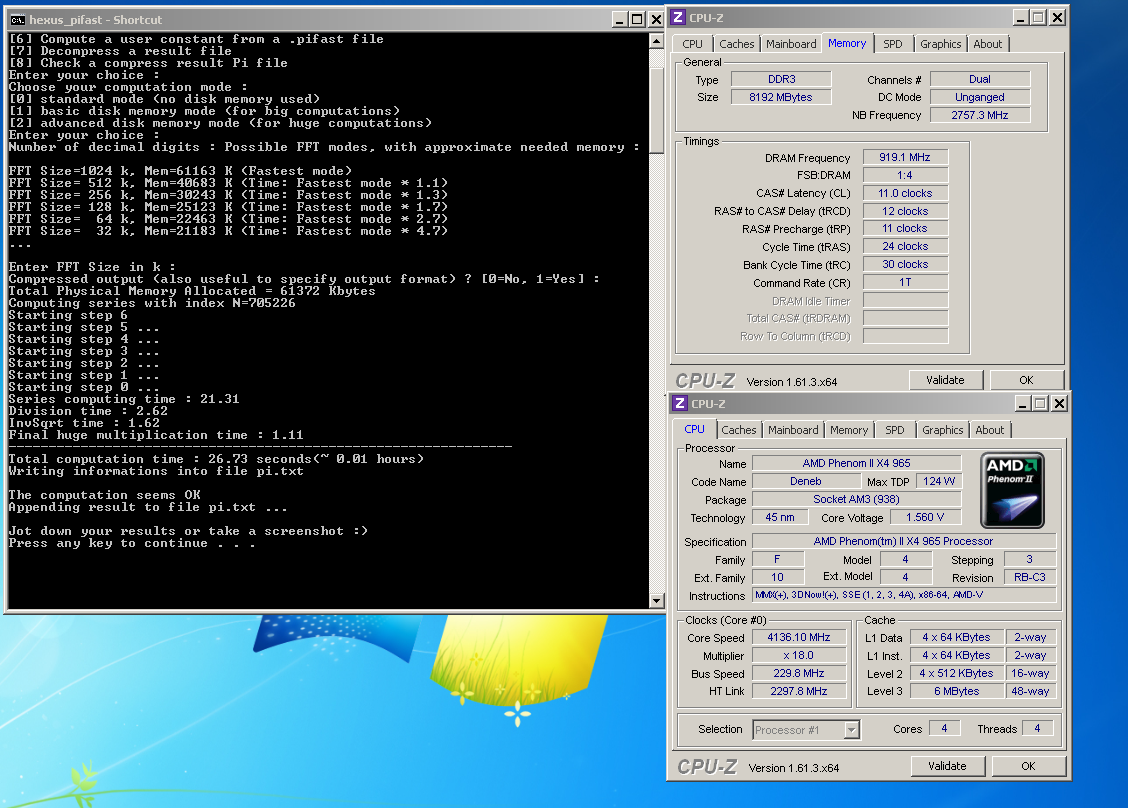Open the Caches tab in upper CPU-Z window
The height and width of the screenshot is (808, 1128).
point(737,44)
